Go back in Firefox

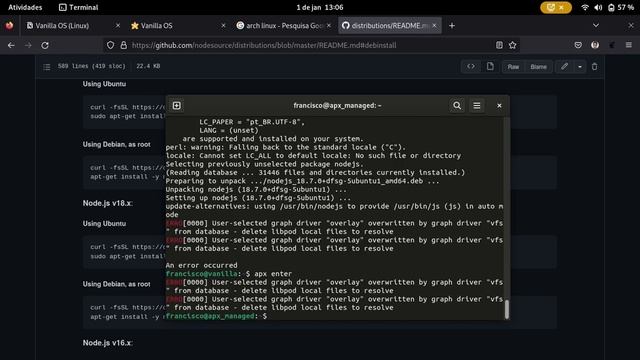coord(11,45)
